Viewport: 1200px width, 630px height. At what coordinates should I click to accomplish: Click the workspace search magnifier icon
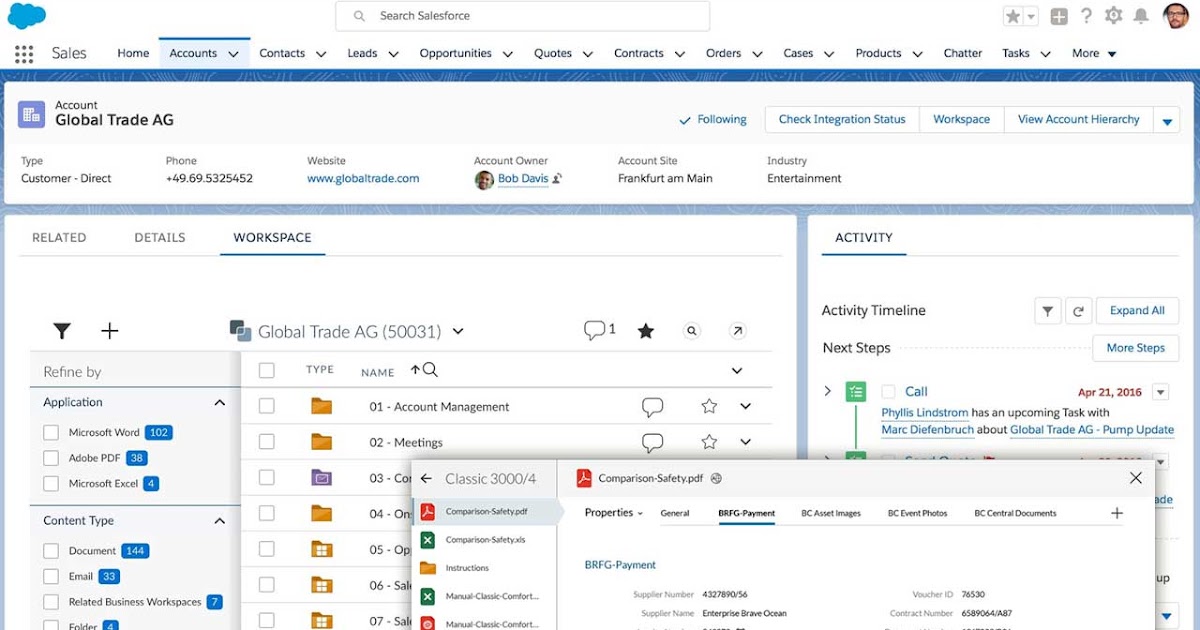[692, 331]
